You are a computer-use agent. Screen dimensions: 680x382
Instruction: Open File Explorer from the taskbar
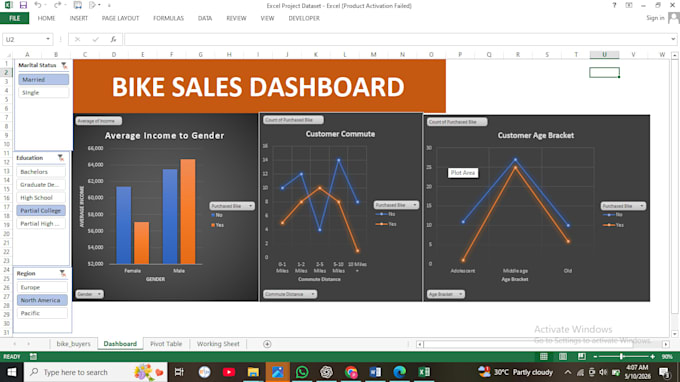click(253, 372)
